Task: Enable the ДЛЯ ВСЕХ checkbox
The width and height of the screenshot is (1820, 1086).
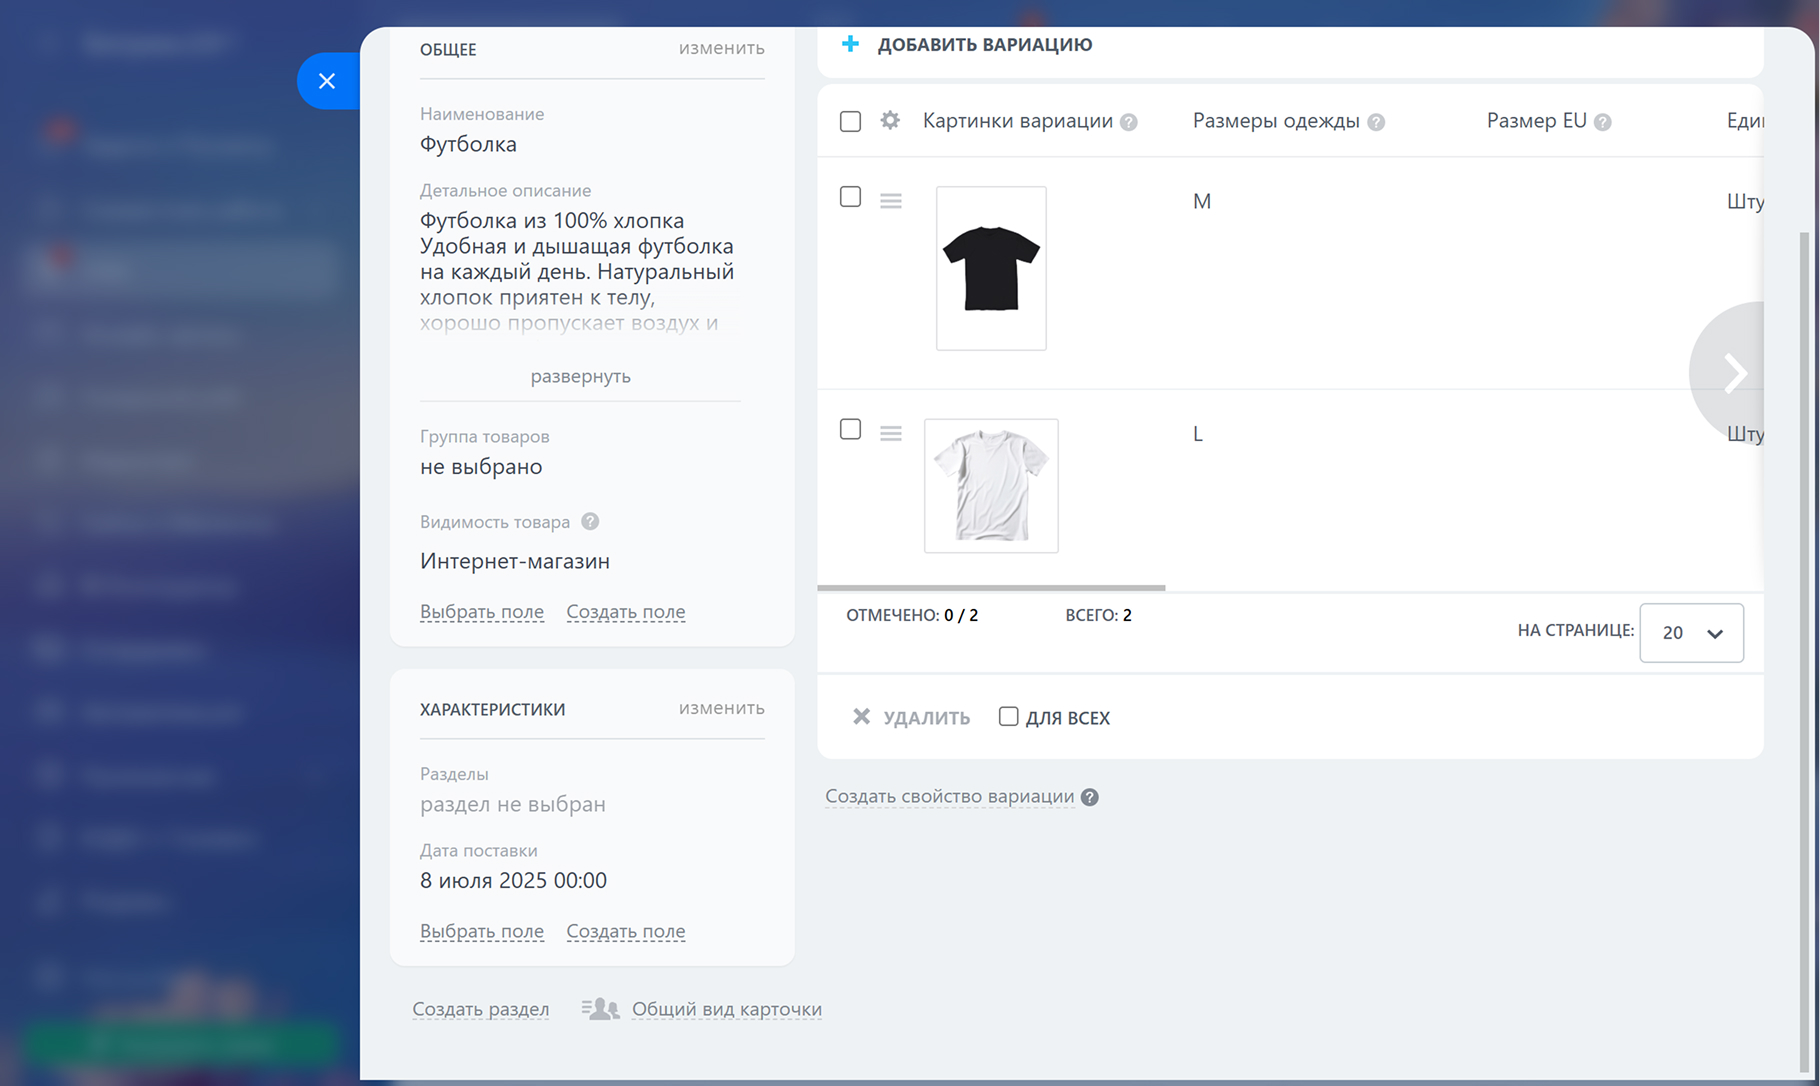Action: 1008,716
